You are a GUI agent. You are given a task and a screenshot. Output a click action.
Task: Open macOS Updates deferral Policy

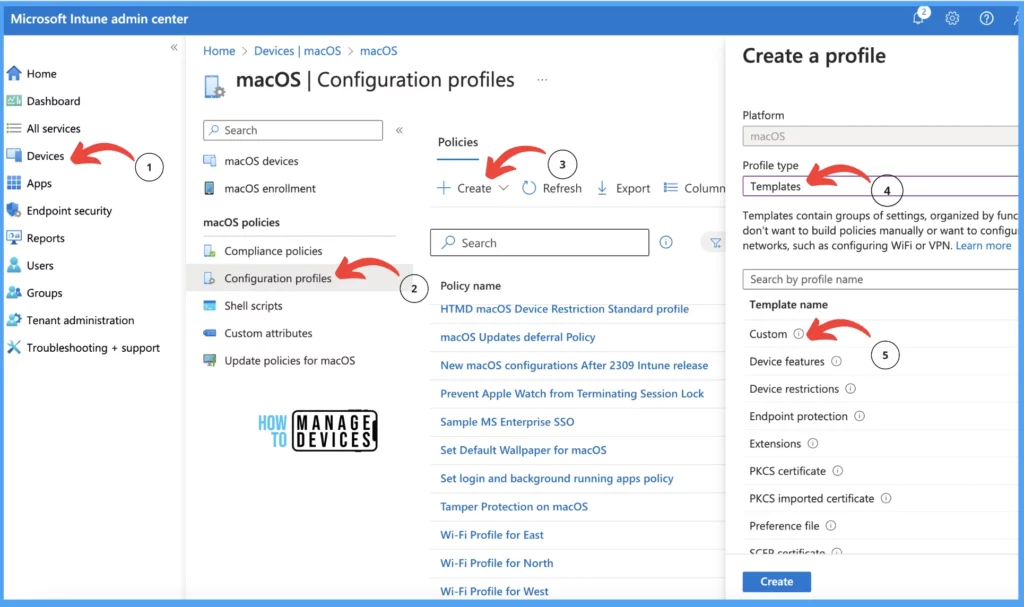[518, 337]
